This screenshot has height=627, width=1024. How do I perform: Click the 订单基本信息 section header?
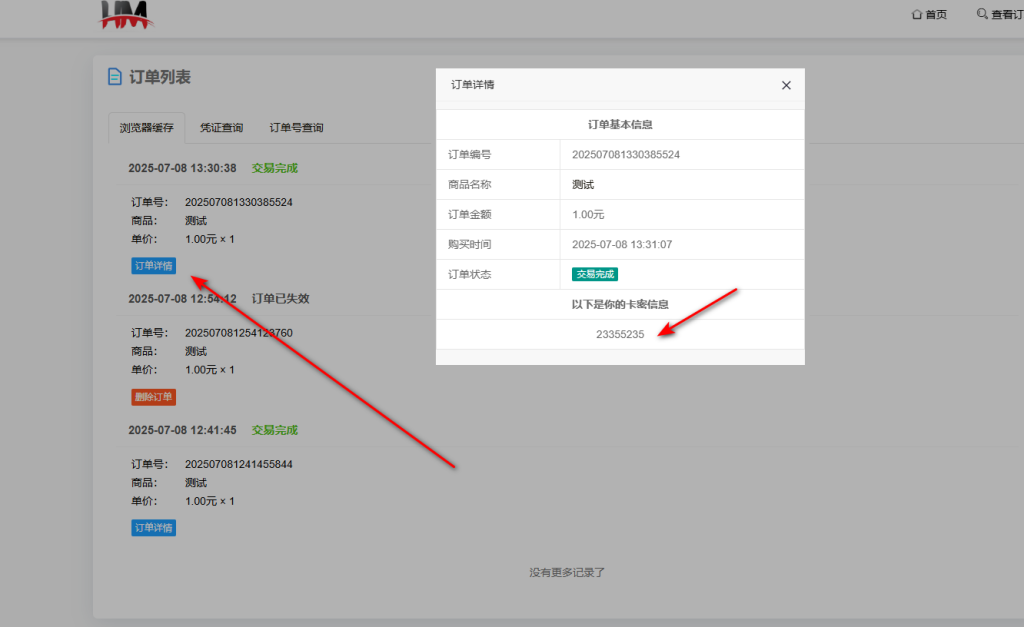tap(620, 125)
